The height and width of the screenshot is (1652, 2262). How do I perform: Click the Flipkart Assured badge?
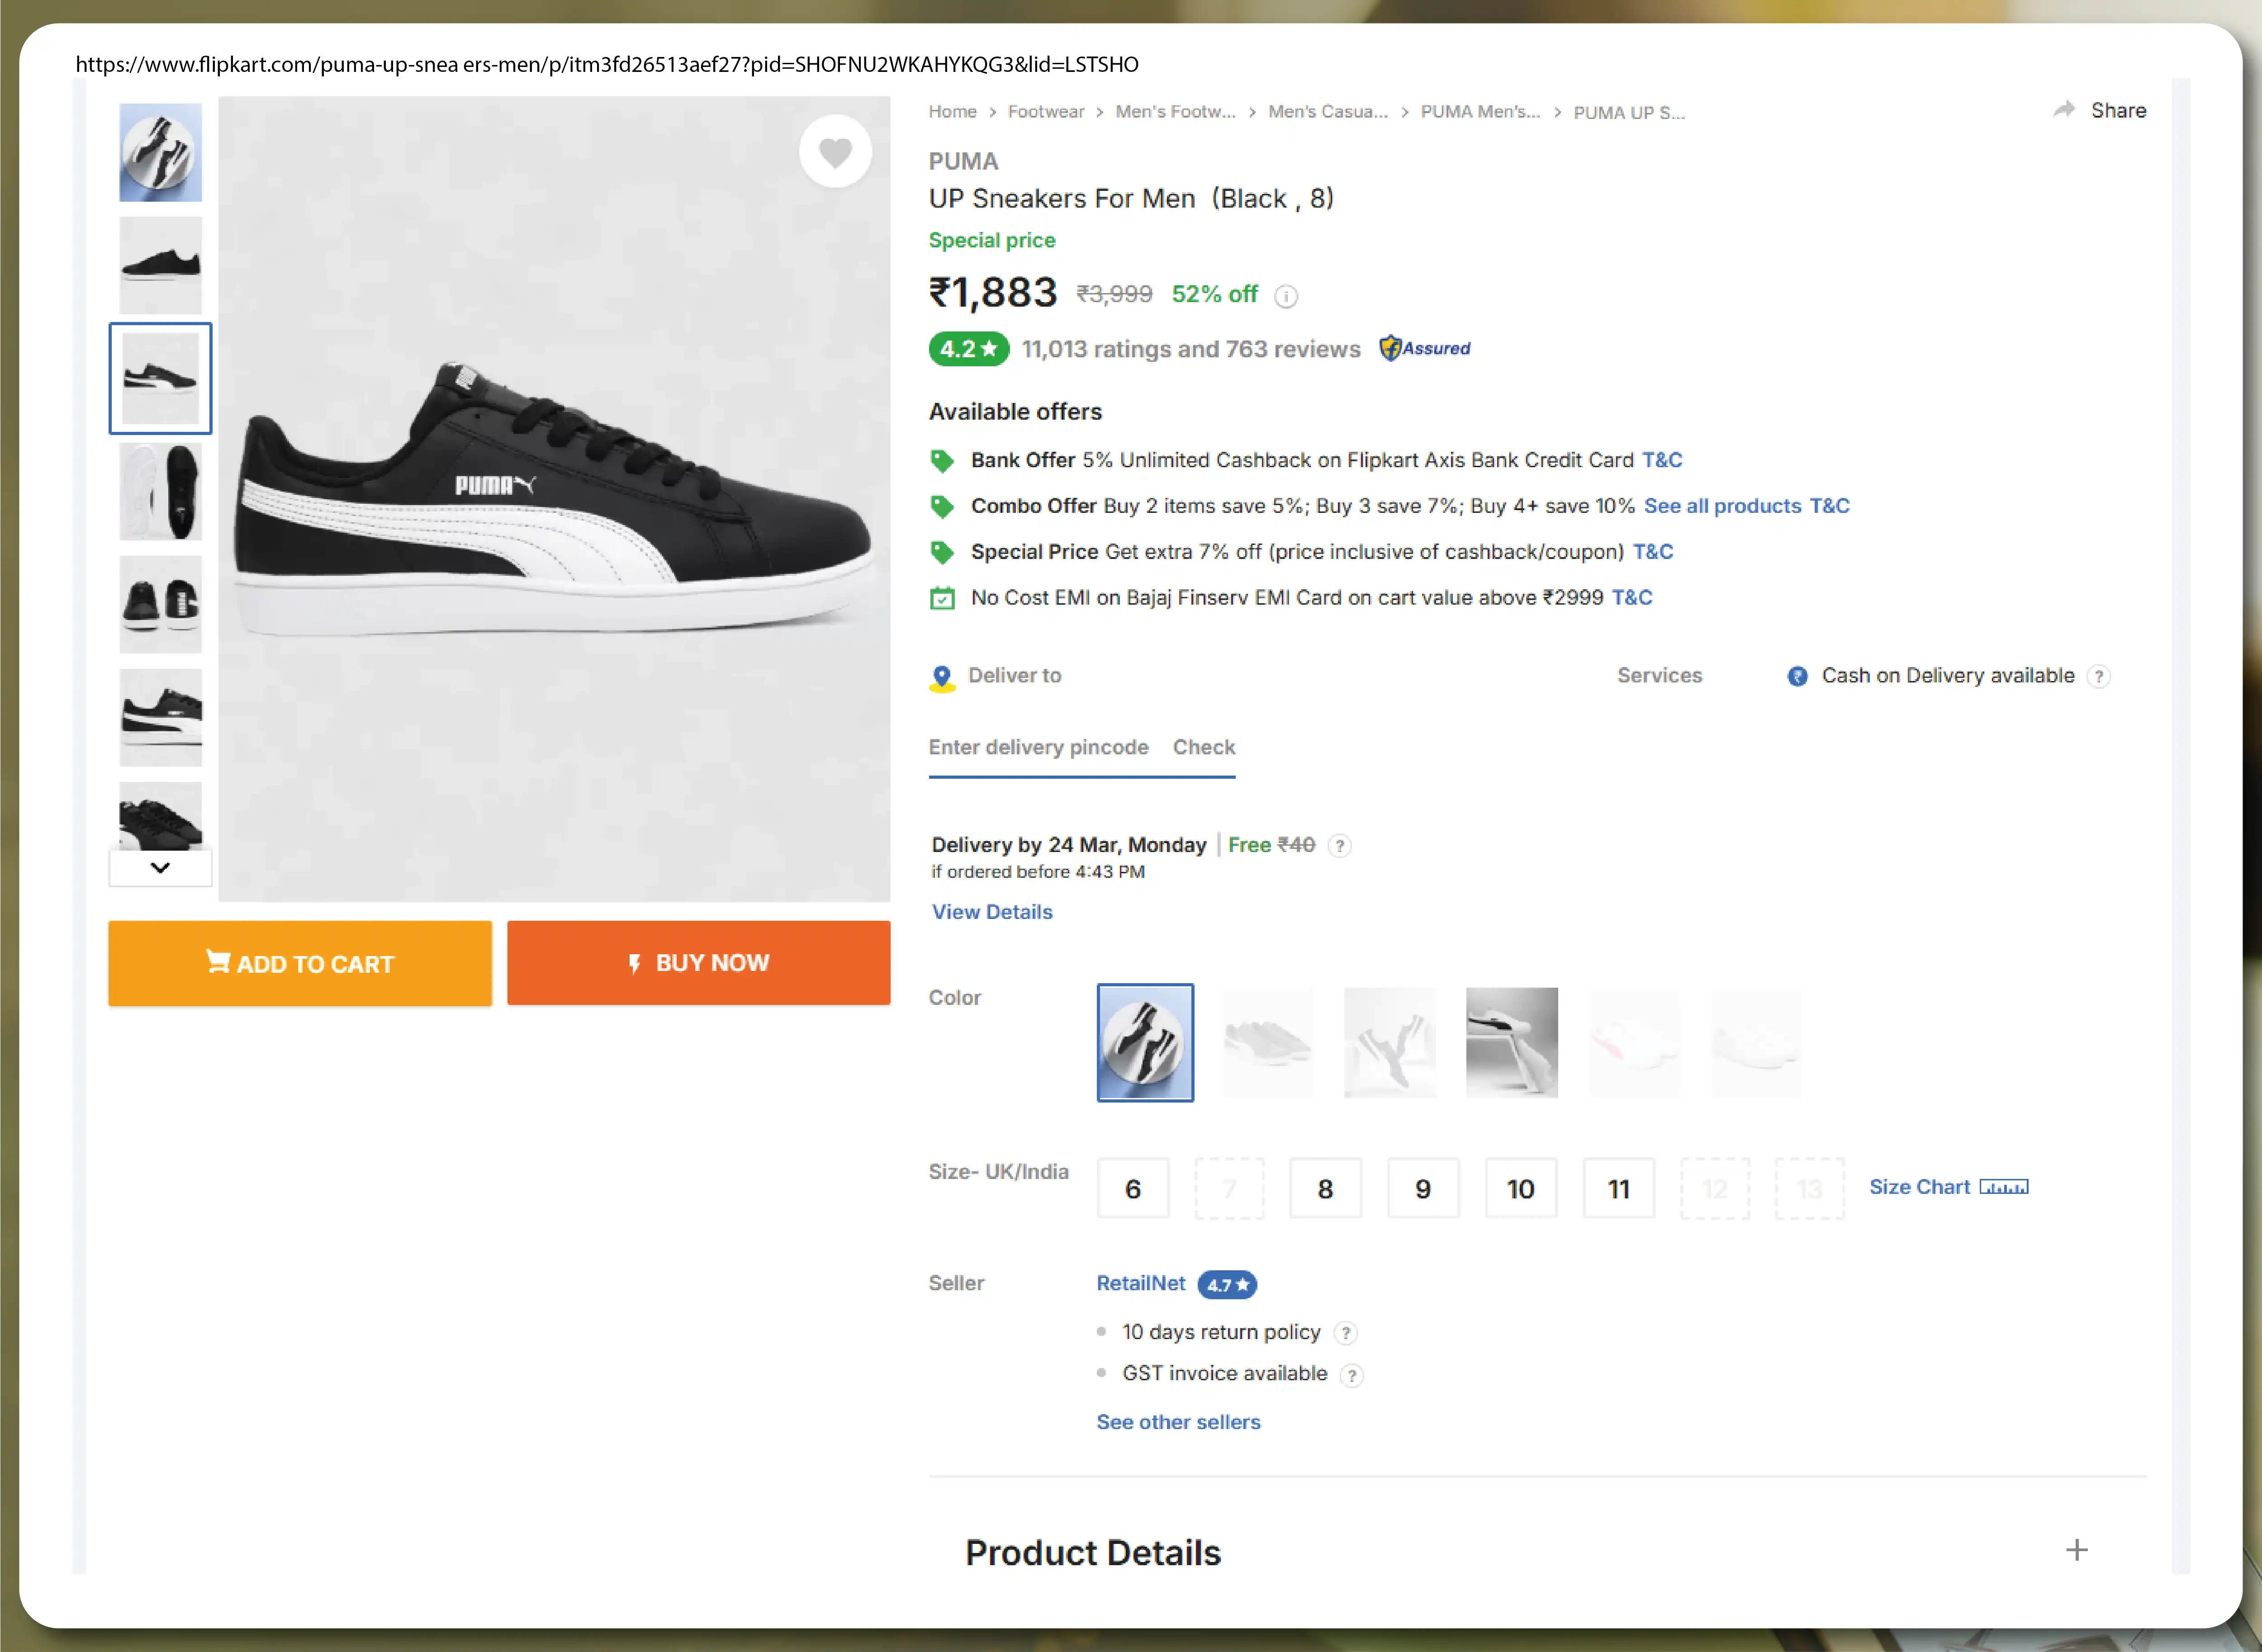click(x=1425, y=348)
